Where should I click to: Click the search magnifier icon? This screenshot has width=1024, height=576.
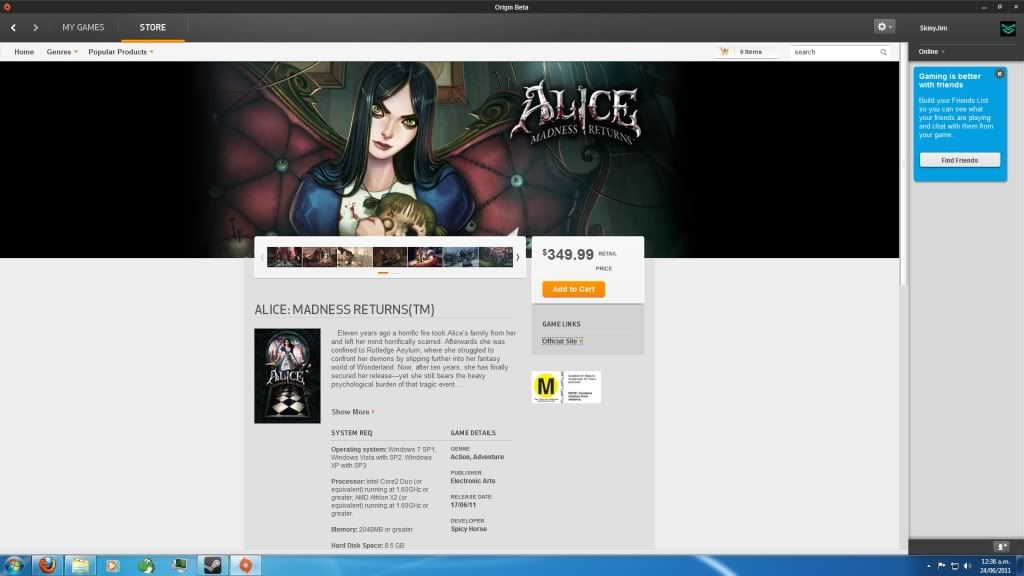pyautogui.click(x=884, y=52)
